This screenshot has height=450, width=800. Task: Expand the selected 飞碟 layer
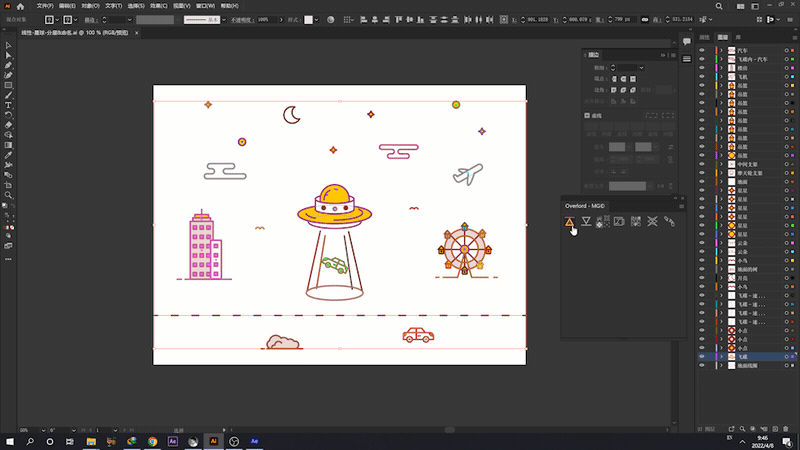tap(721, 357)
